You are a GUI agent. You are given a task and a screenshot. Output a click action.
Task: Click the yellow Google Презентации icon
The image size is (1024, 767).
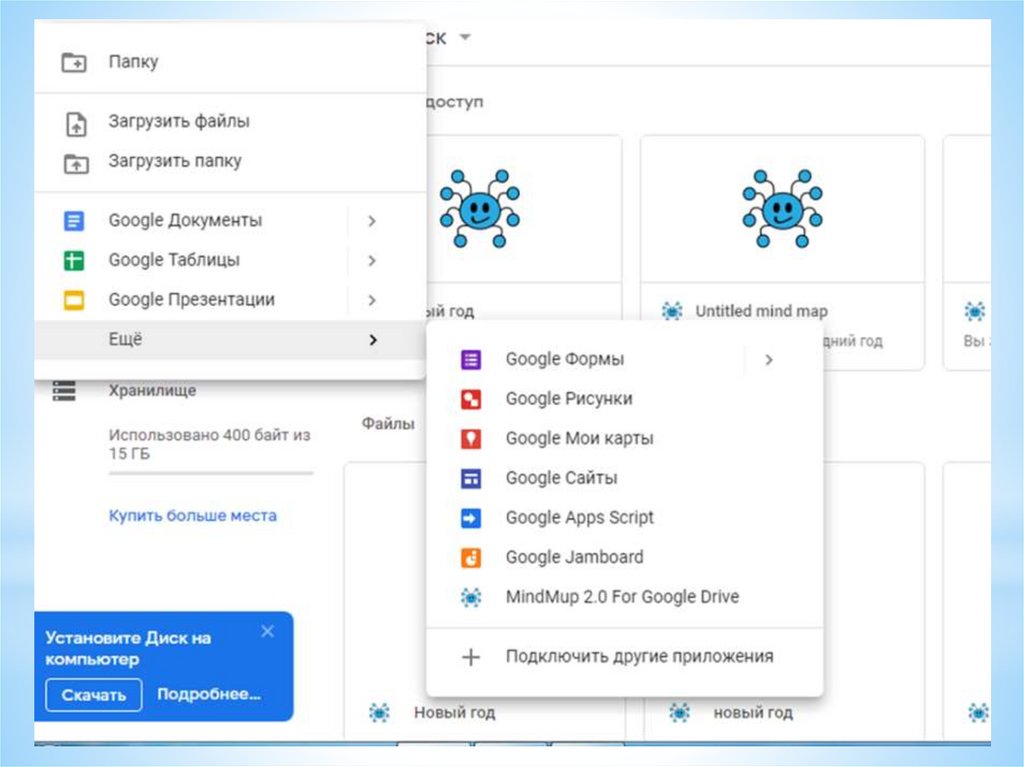[x=74, y=300]
